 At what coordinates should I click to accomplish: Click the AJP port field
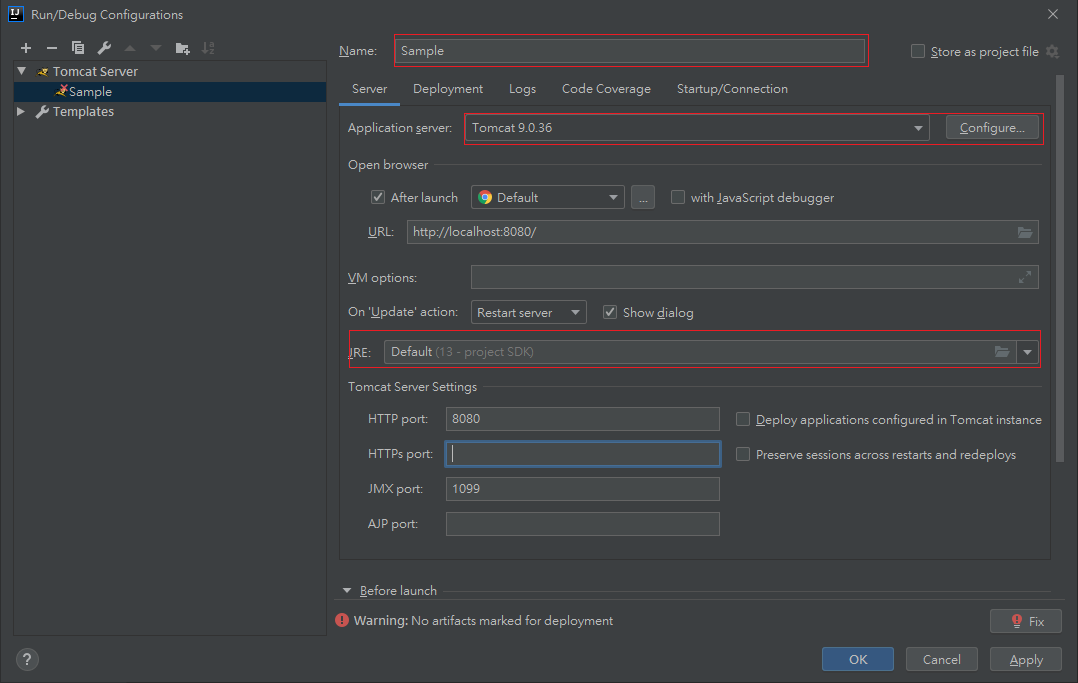point(582,524)
